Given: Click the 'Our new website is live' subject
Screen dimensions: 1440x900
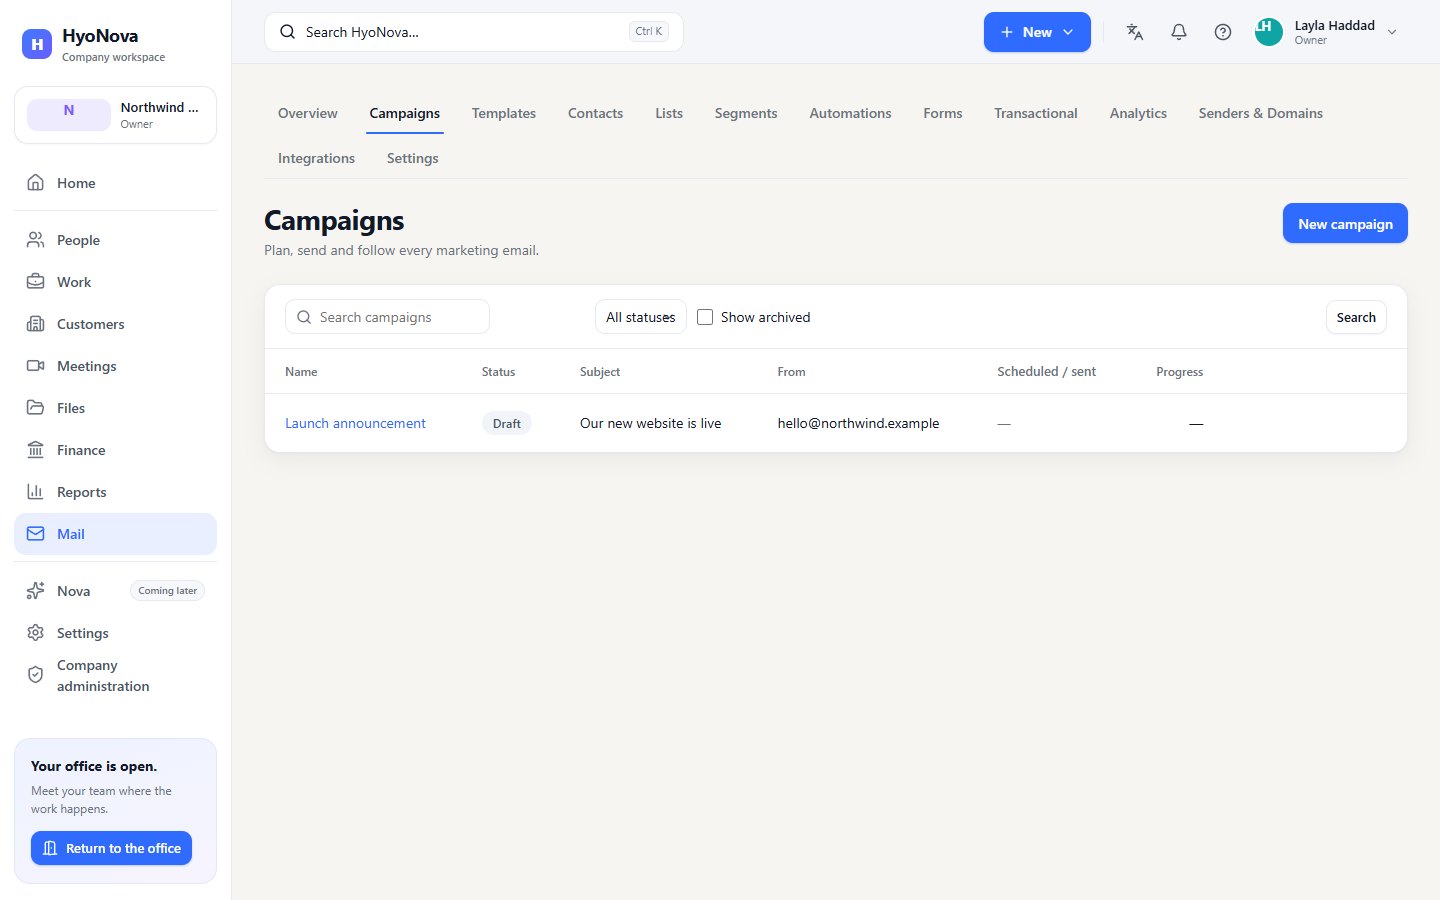Looking at the screenshot, I should click(x=650, y=423).
